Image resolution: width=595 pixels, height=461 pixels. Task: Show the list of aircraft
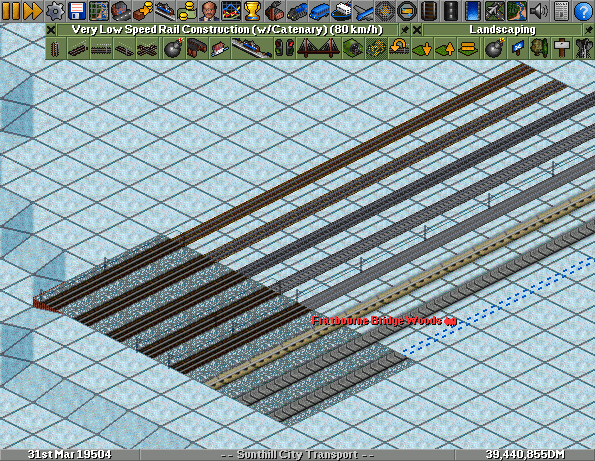(363, 11)
